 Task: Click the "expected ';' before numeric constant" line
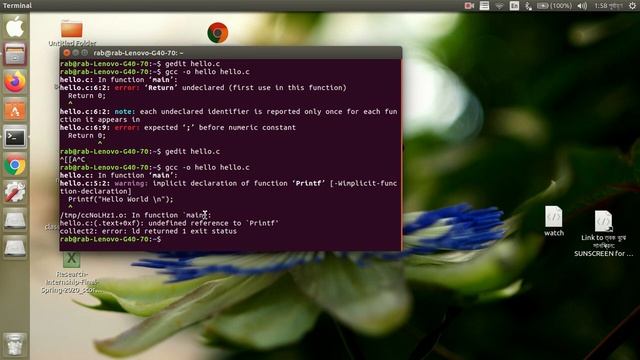(178, 128)
